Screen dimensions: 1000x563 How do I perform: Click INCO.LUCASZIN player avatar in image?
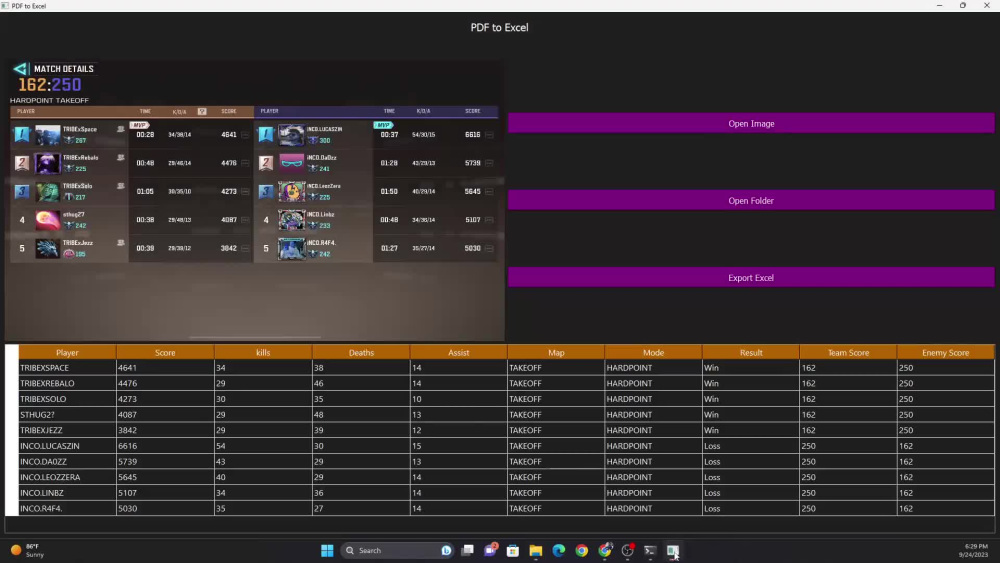coord(291,135)
